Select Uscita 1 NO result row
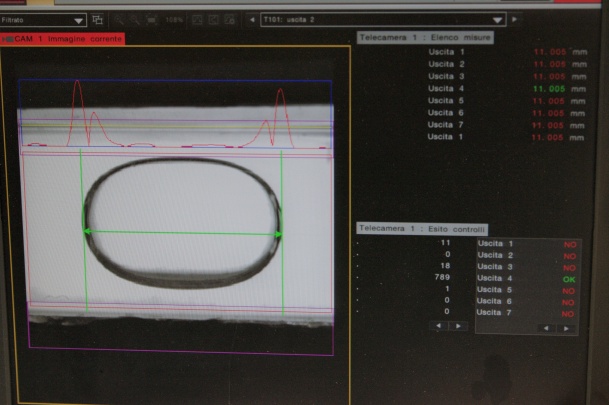The height and width of the screenshot is (405, 609). [526, 244]
